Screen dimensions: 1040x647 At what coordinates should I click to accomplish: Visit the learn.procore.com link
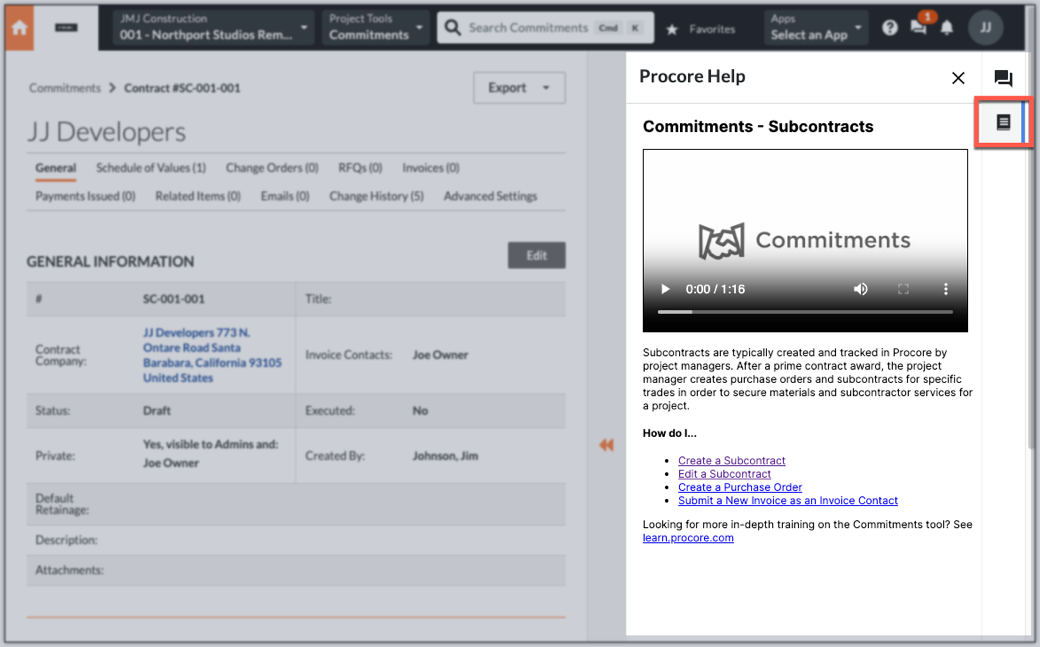(688, 538)
